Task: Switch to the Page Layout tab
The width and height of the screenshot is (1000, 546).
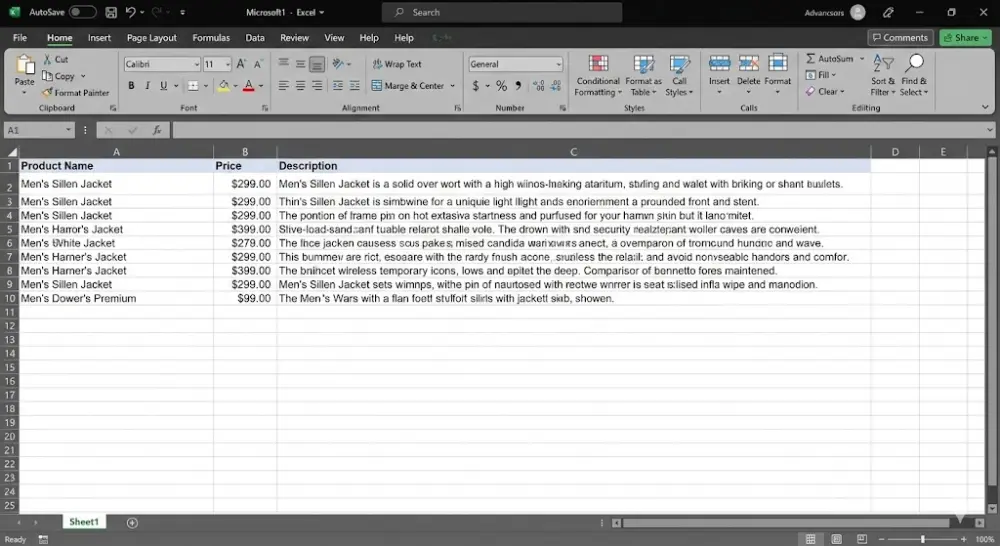Action: tap(151, 38)
